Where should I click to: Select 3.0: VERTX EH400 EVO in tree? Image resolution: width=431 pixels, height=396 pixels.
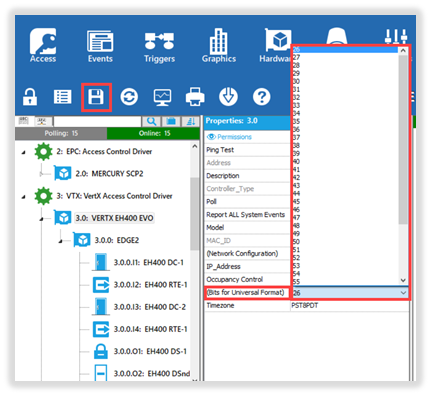click(114, 218)
